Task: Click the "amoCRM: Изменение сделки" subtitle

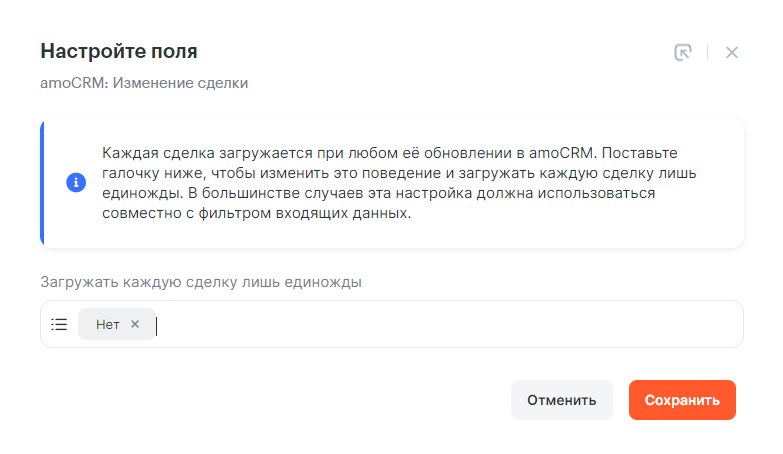Action: (144, 83)
